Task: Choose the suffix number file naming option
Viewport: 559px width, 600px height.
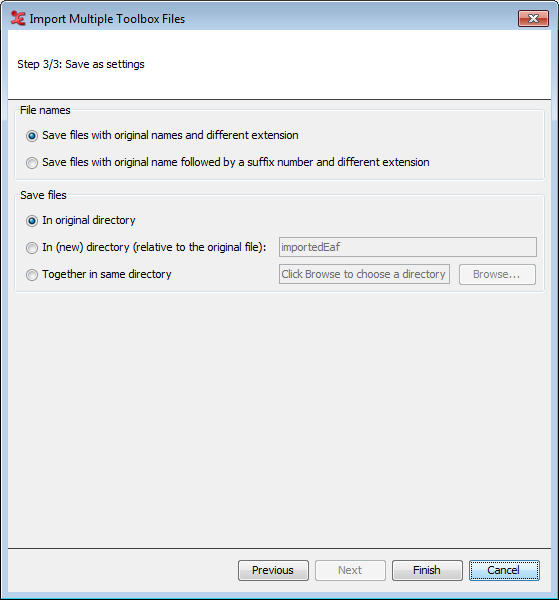Action: [32, 163]
